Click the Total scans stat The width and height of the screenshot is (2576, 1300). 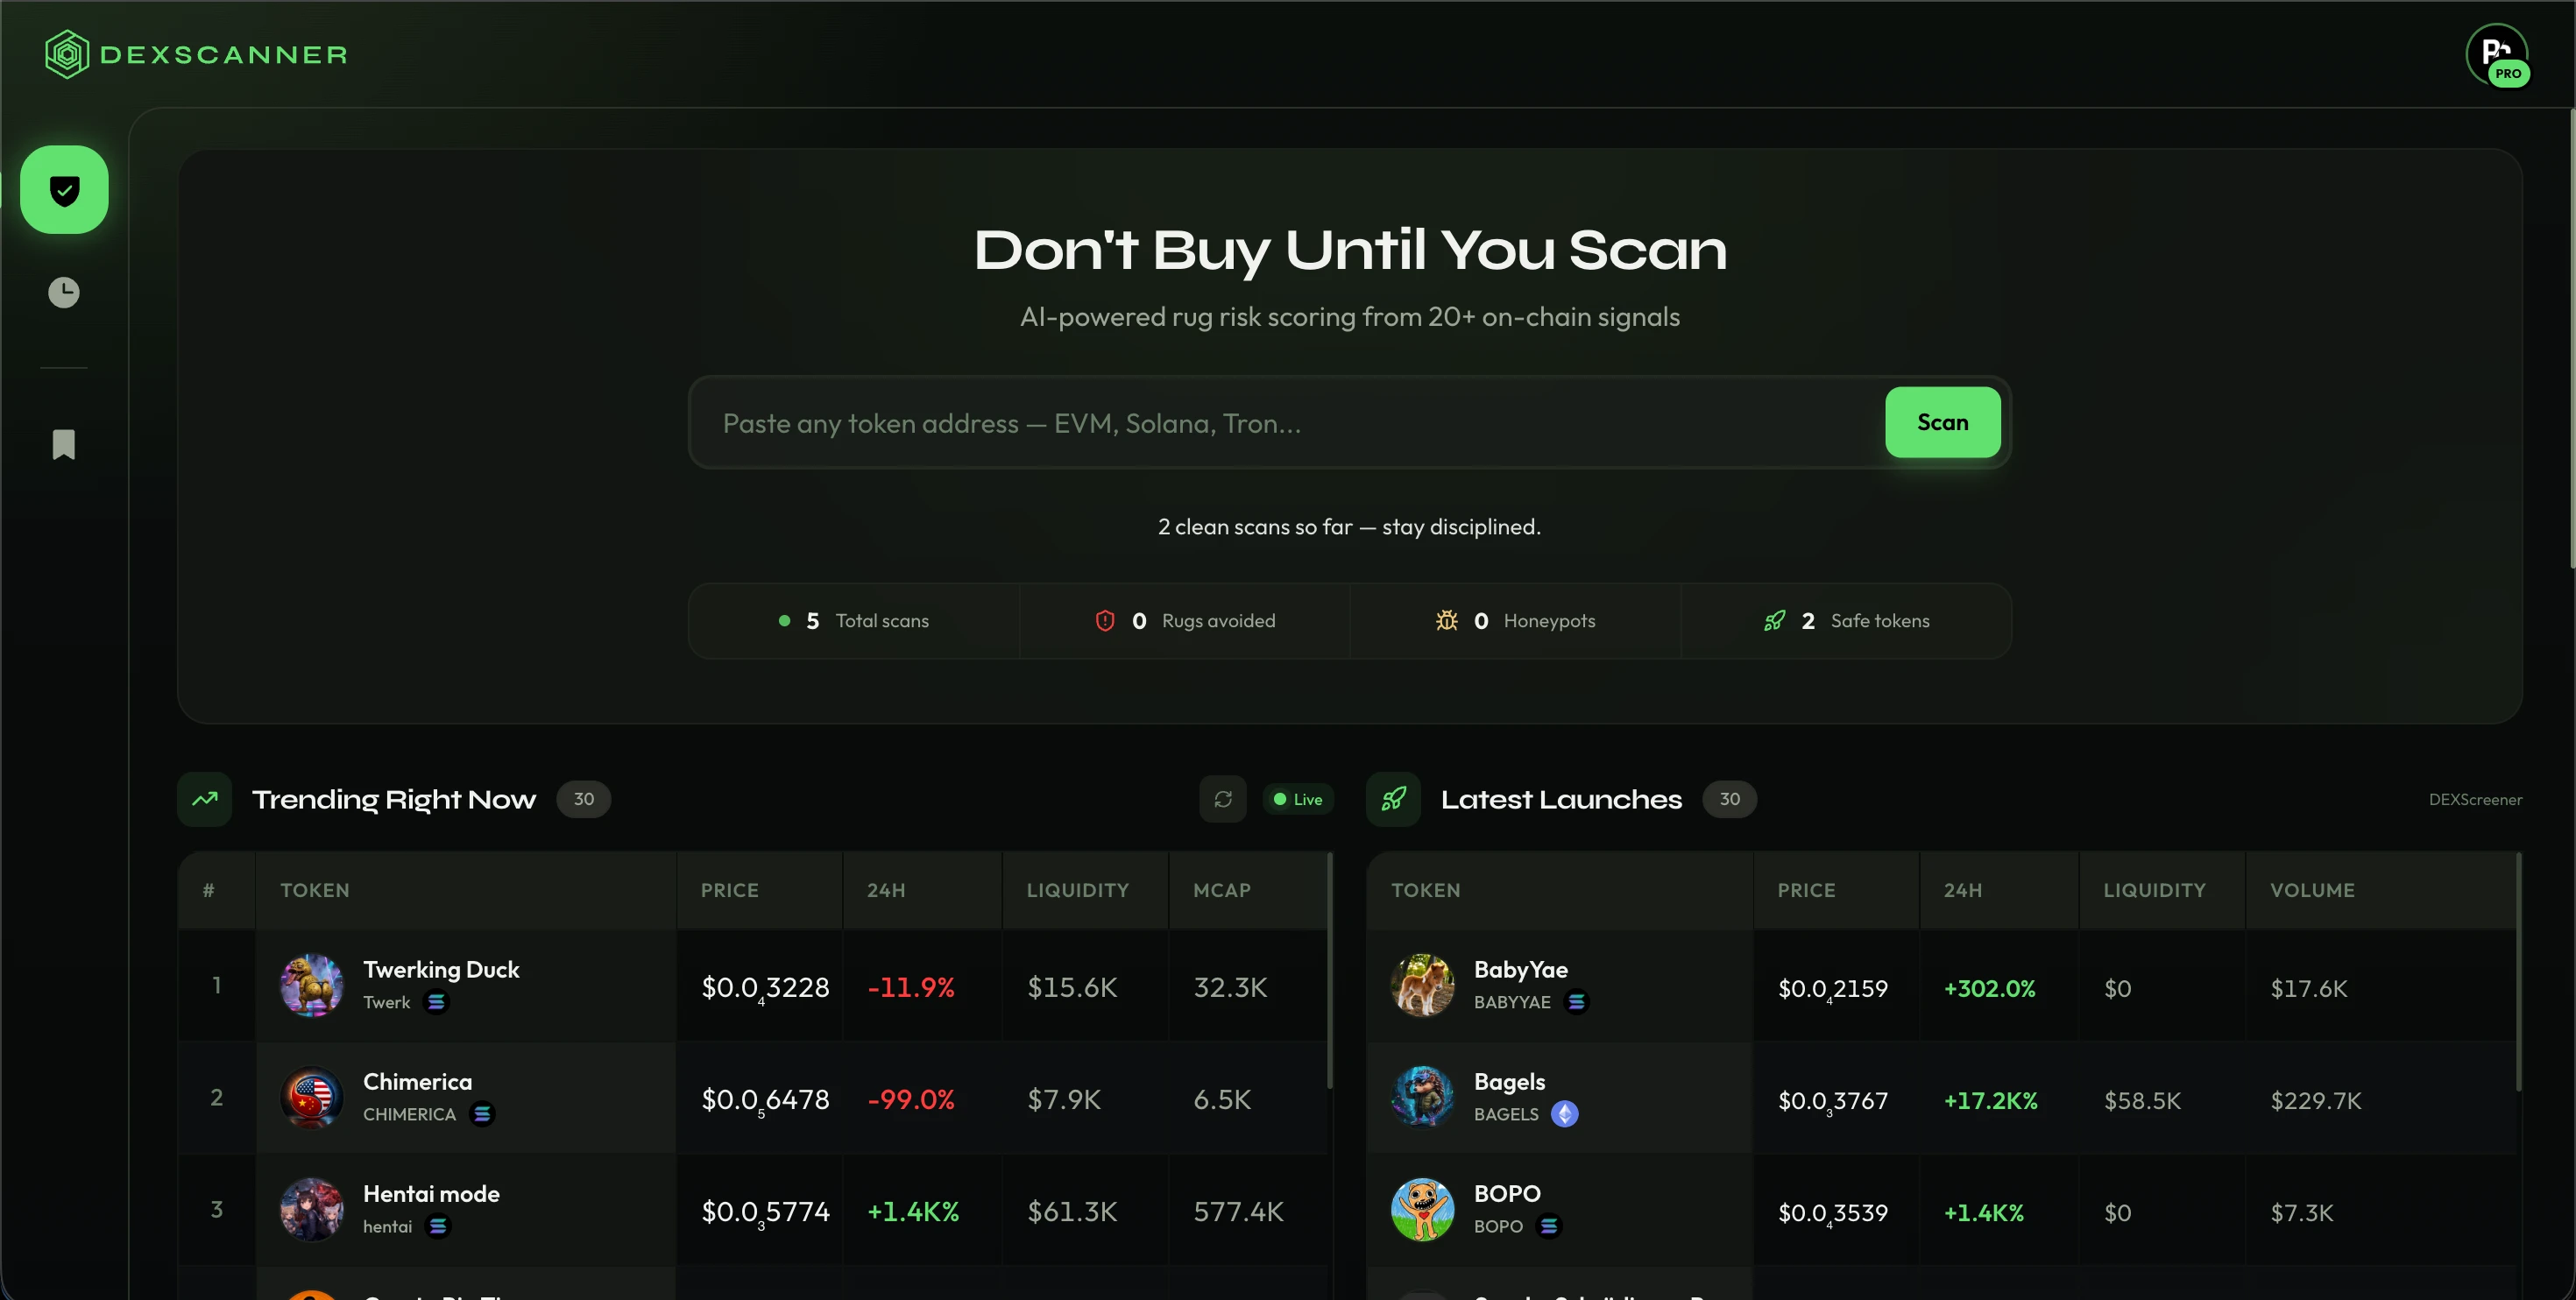click(x=854, y=621)
